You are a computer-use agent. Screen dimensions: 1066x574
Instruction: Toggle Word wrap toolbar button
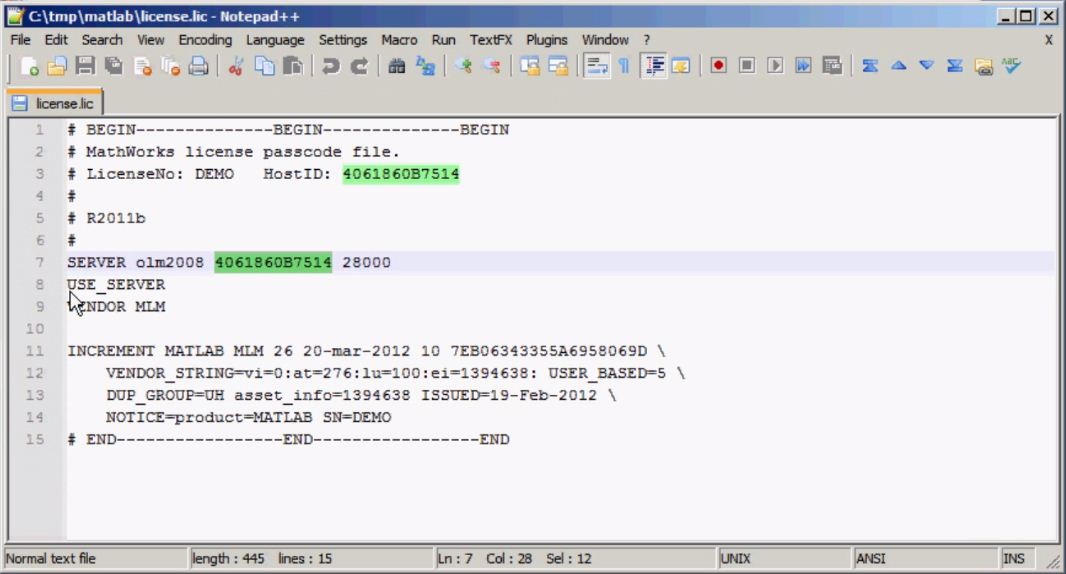click(x=594, y=66)
